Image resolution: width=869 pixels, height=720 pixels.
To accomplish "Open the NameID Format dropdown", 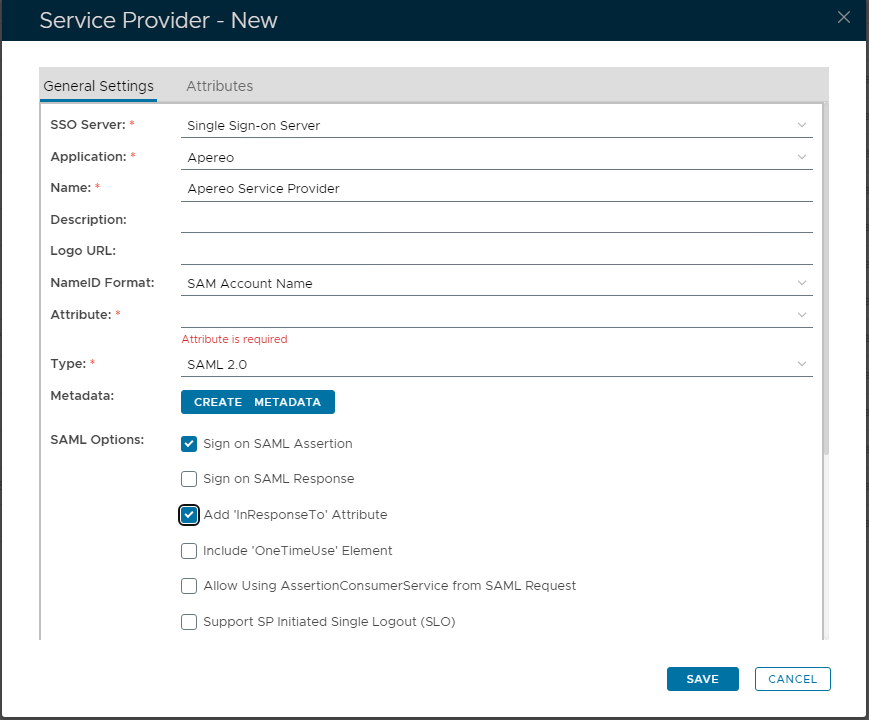I will click(496, 283).
